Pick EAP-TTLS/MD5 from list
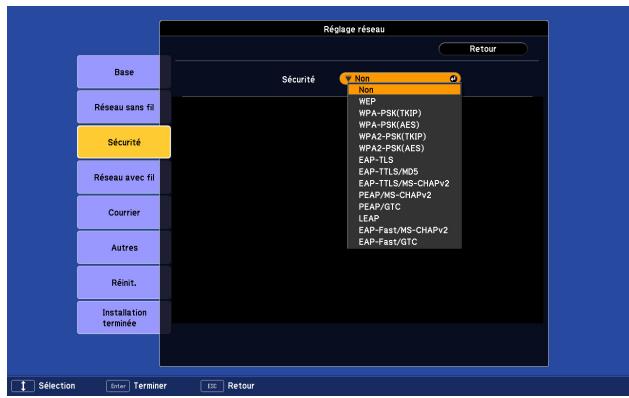This screenshot has height=398, width=629. click(404, 172)
